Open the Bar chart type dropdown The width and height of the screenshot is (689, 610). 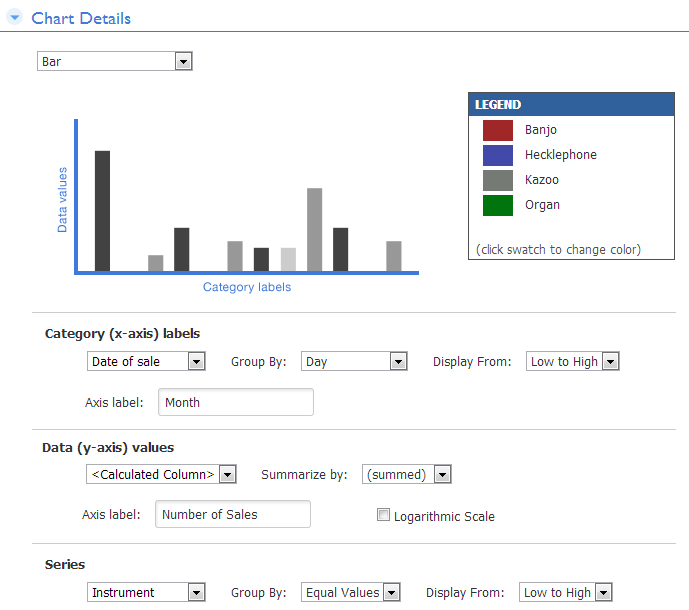pyautogui.click(x=115, y=61)
